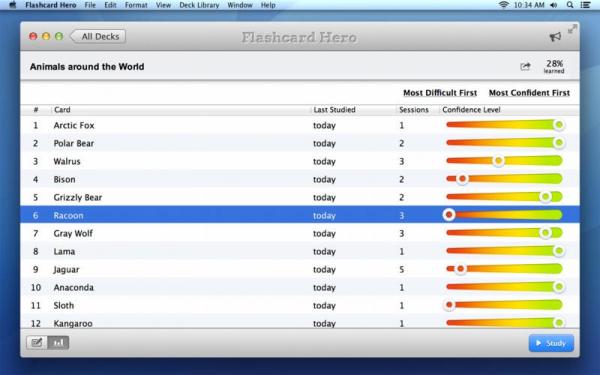Click the Wi-Fi status icon

tap(503, 5)
